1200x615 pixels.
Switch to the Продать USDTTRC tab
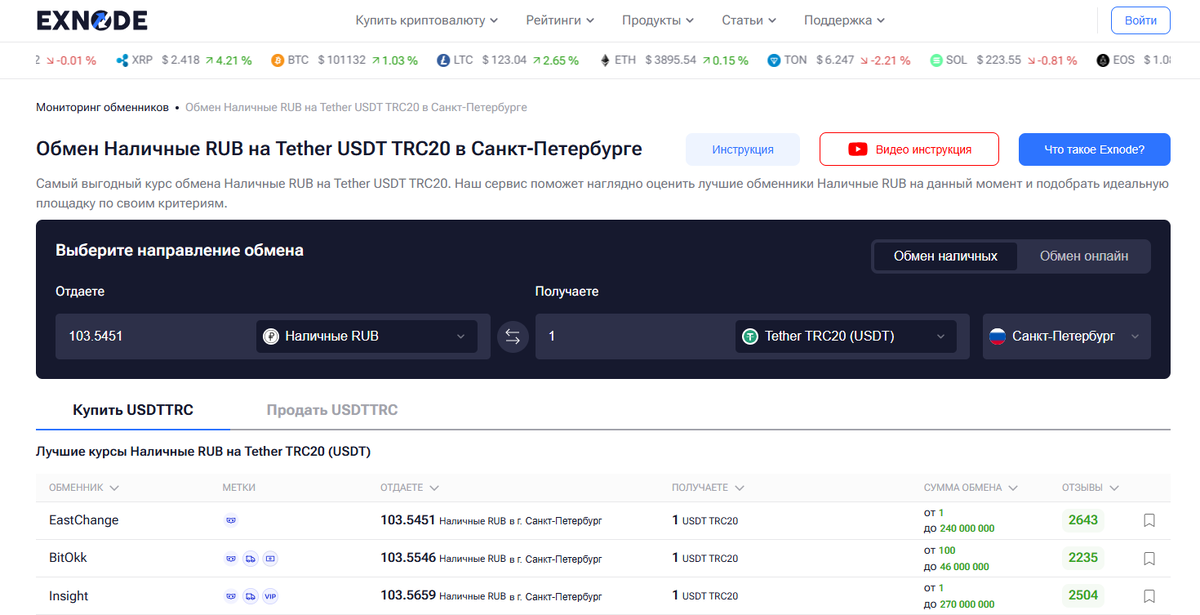pyautogui.click(x=331, y=409)
